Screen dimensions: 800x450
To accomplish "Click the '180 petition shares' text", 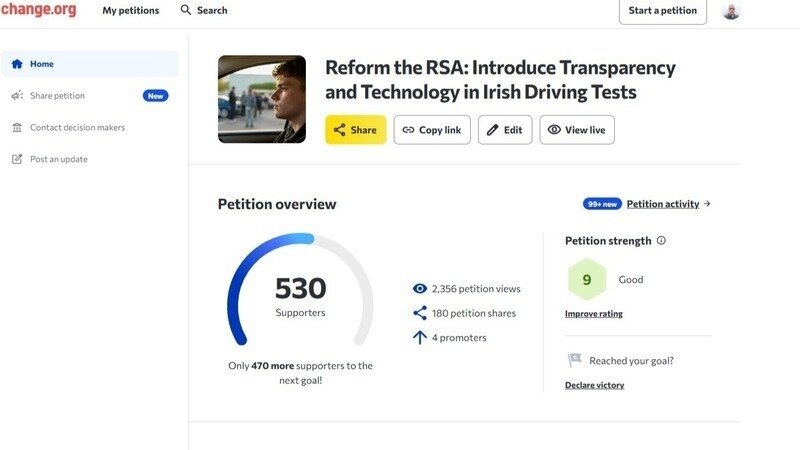I will point(473,313).
